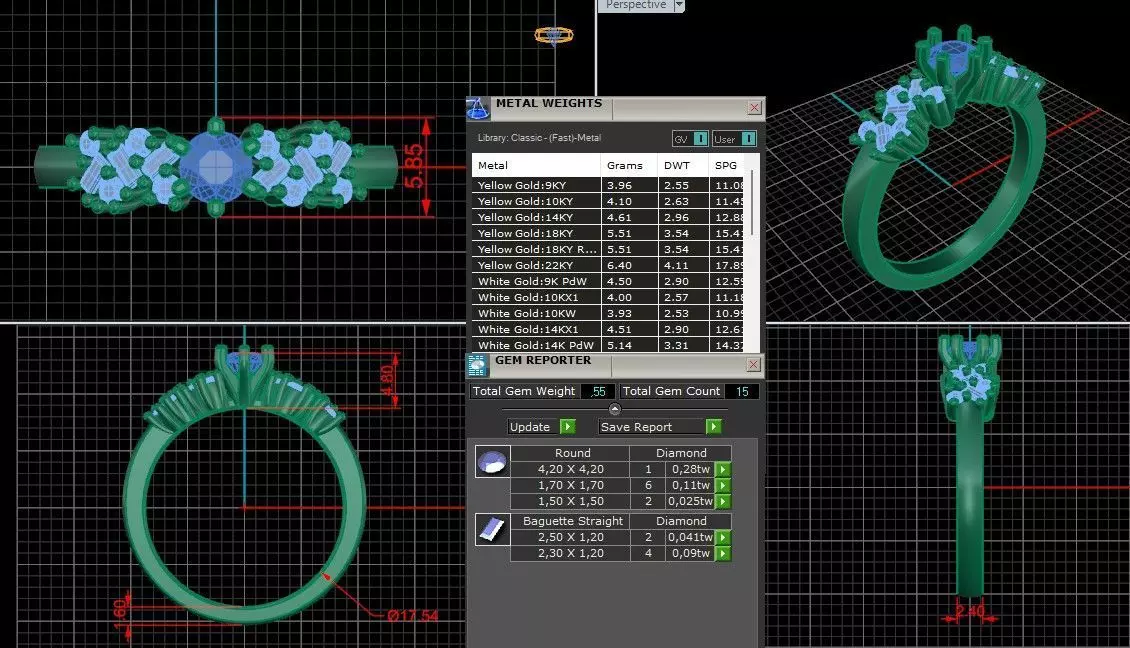Click the 4.80 dimension label in front view

pos(388,380)
